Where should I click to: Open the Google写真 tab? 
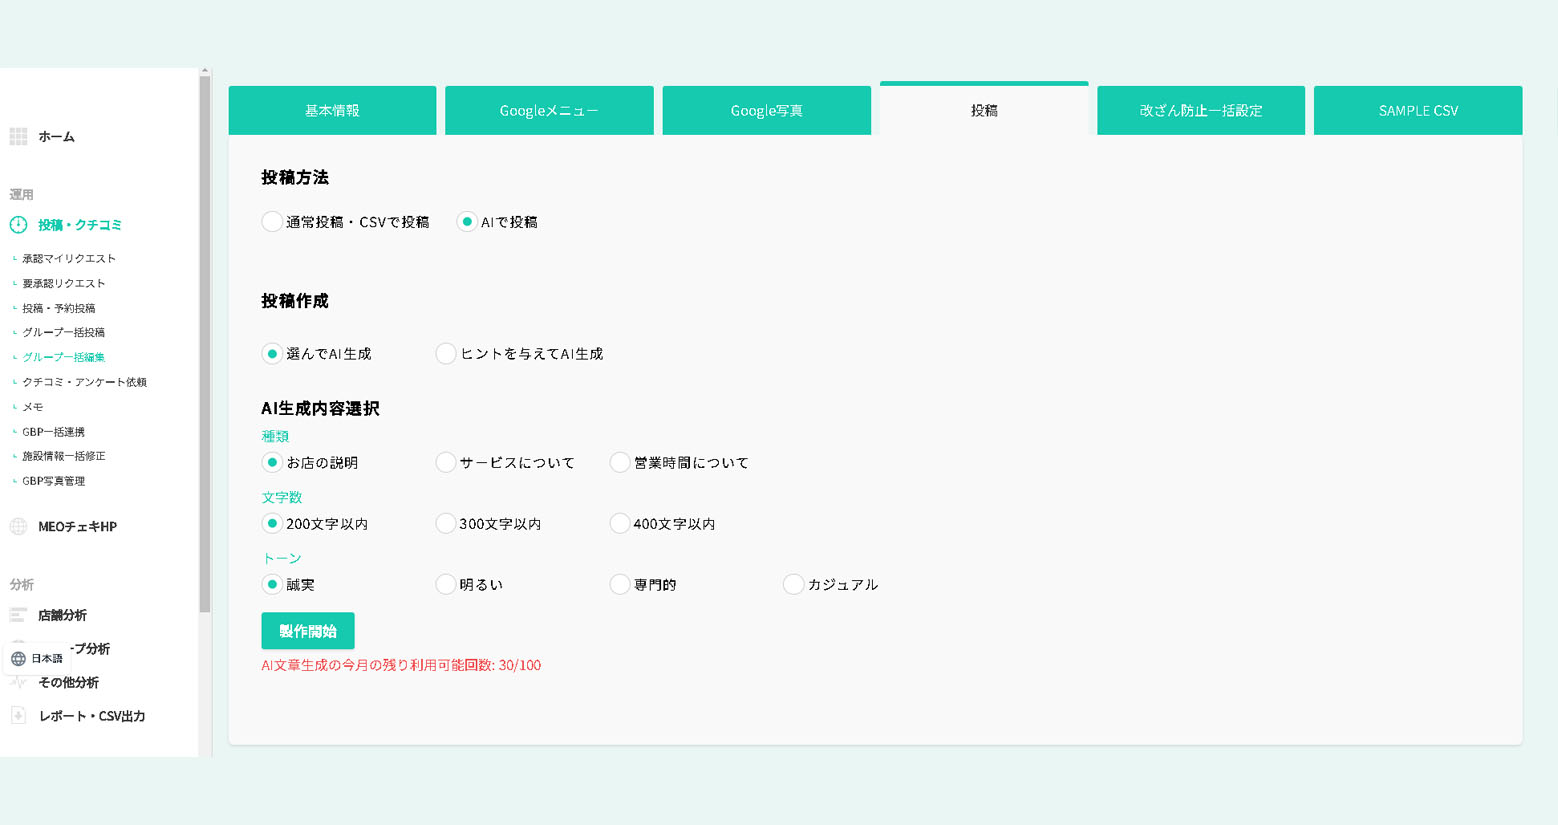[x=766, y=111]
